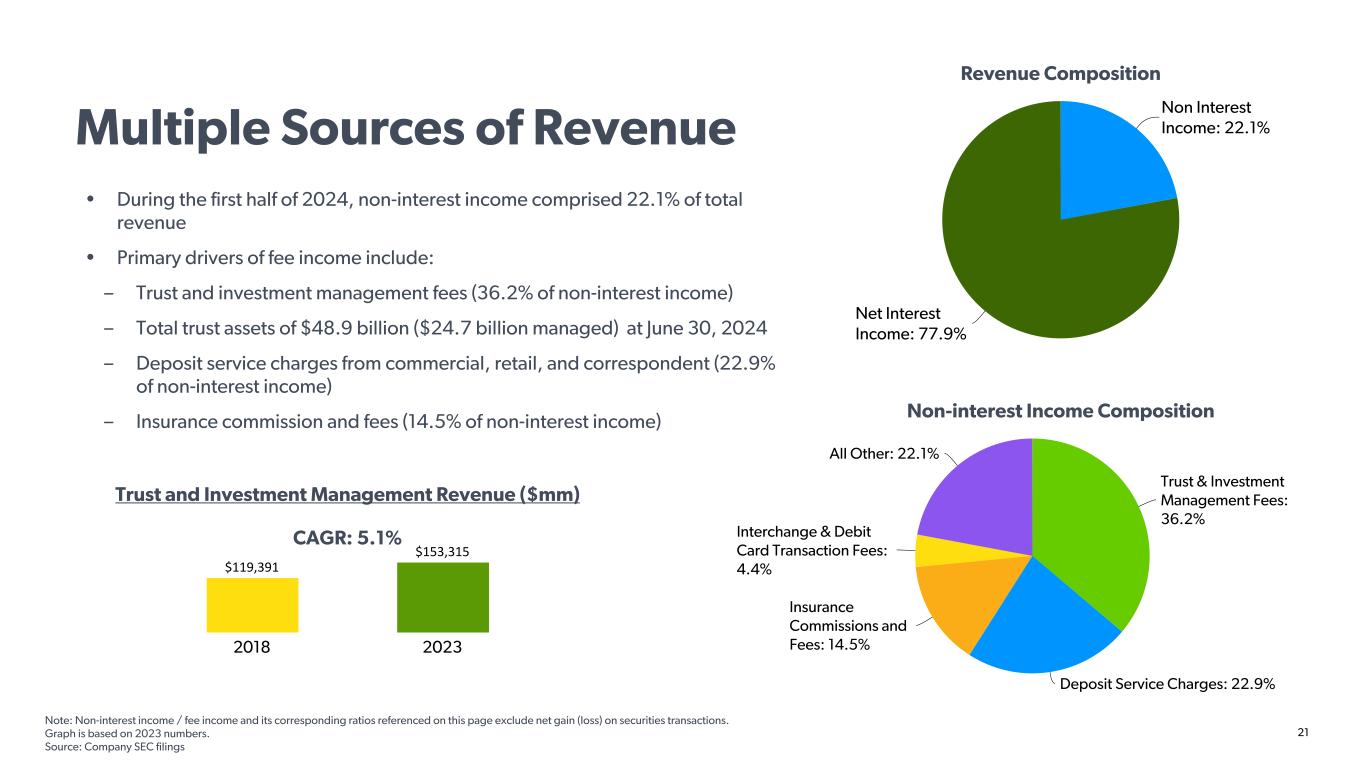Viewport: 1365px width, 768px height.
Task: Click the $119,391 bar value label
Action: 252,567
